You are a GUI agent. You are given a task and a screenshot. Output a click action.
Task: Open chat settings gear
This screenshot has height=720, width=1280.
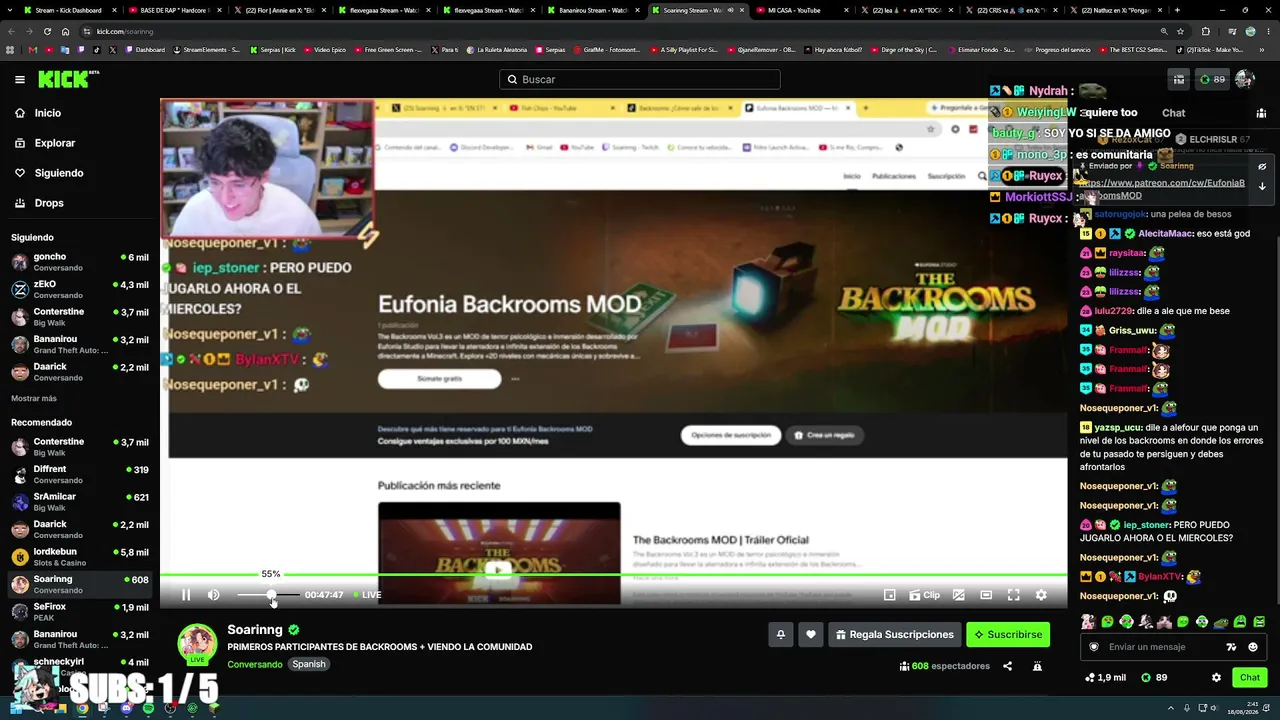click(1216, 677)
